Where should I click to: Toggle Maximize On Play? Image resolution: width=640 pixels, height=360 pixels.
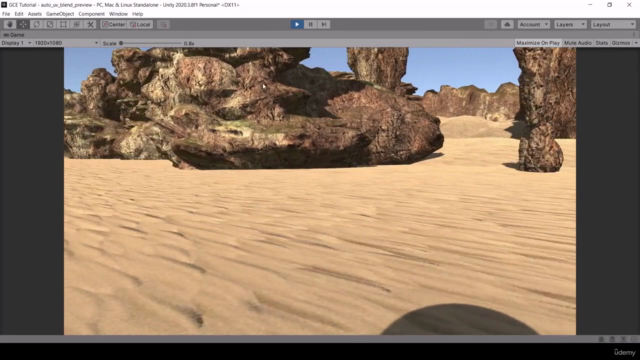(x=538, y=43)
